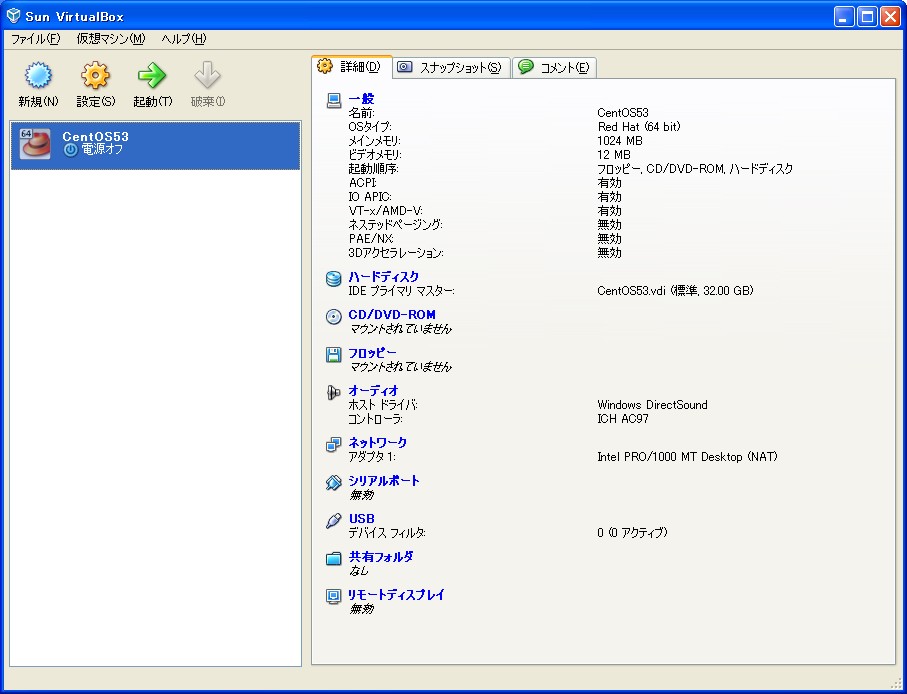This screenshot has width=907, height=694.
Task: Click the ハードディスク hard disk icon
Action: [334, 279]
